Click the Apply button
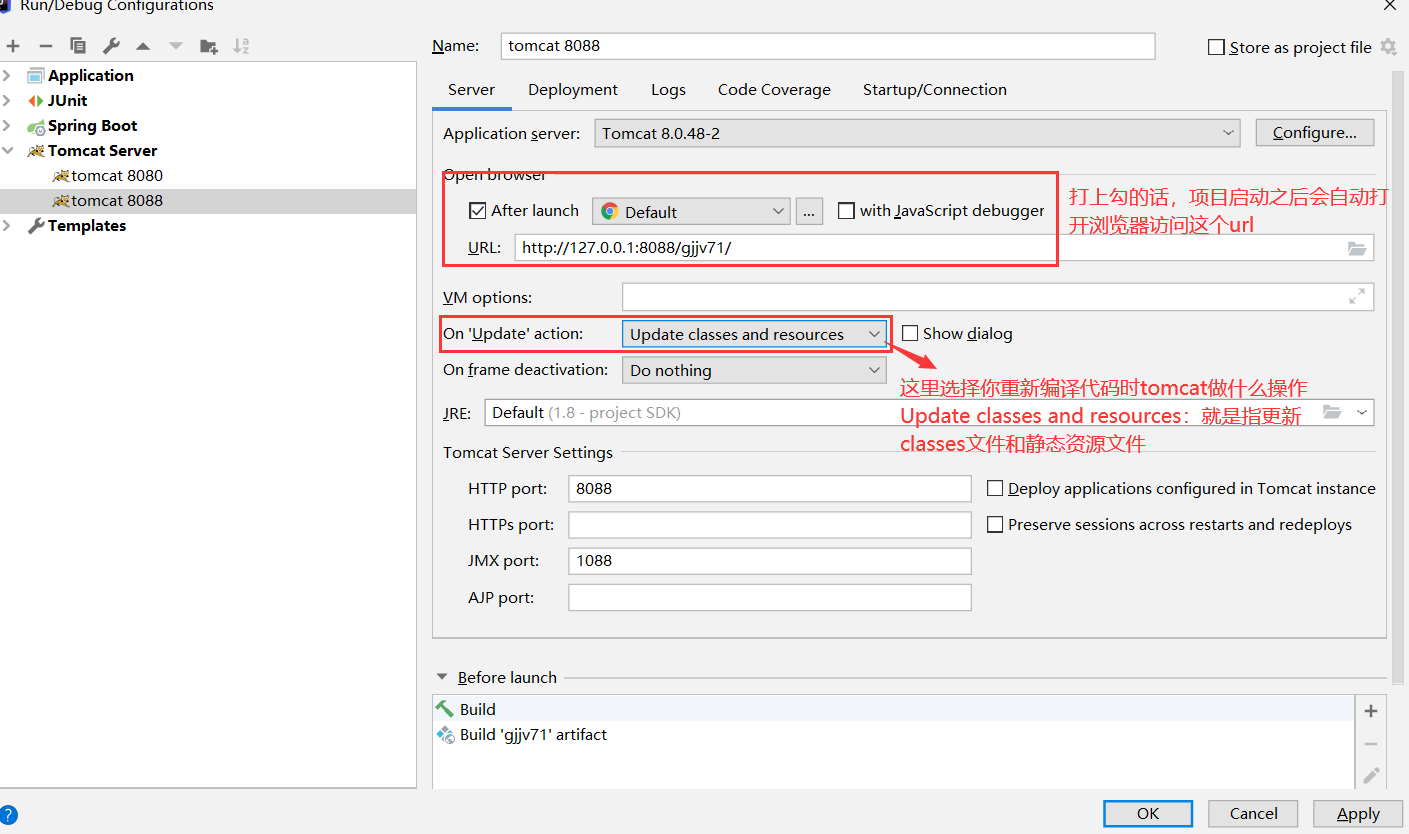This screenshot has width=1409, height=834. (x=1358, y=813)
